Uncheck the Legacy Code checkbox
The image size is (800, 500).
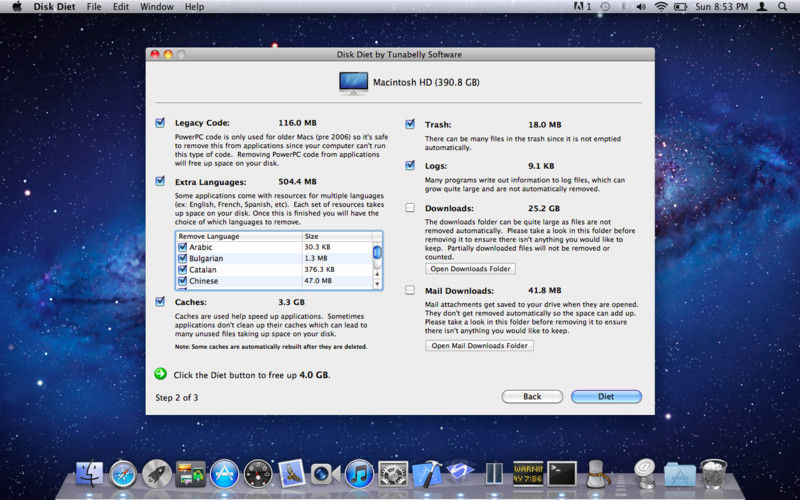click(160, 122)
